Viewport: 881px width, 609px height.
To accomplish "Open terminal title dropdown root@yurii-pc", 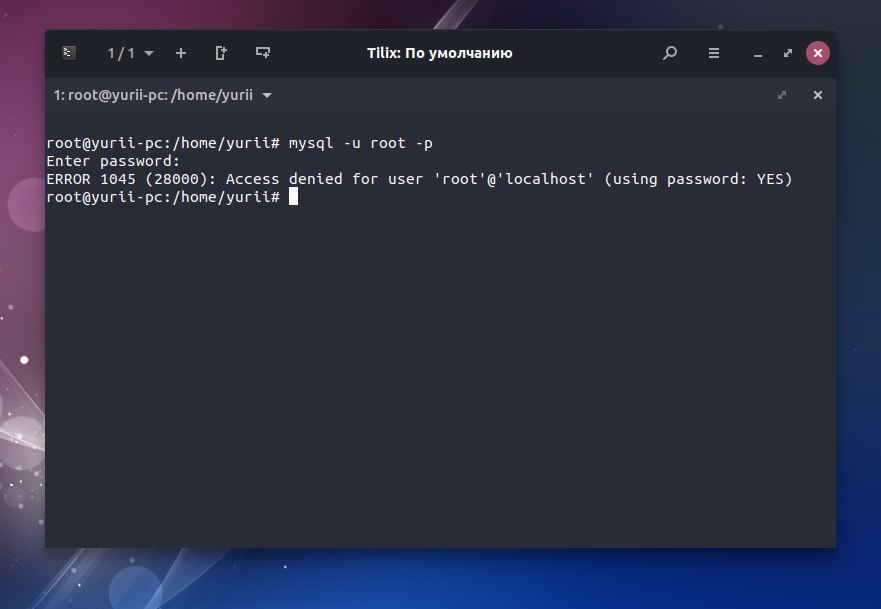I will tap(163, 96).
